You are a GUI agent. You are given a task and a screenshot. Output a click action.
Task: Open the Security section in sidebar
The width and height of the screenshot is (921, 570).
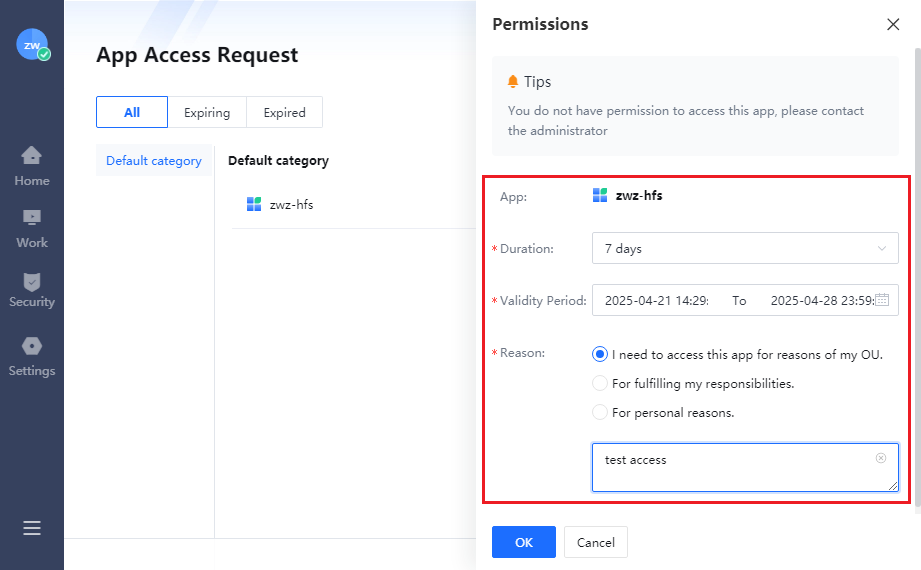(32, 290)
